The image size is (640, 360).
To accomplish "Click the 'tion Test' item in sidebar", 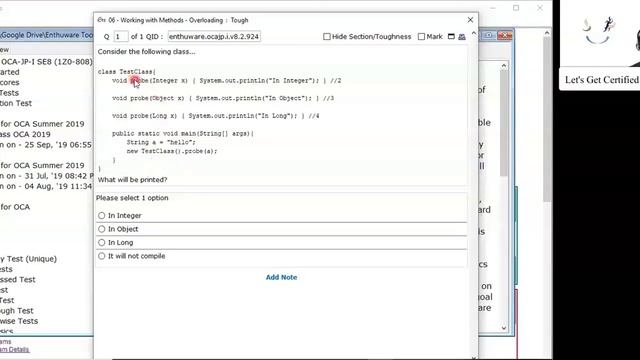I will 16,103.
